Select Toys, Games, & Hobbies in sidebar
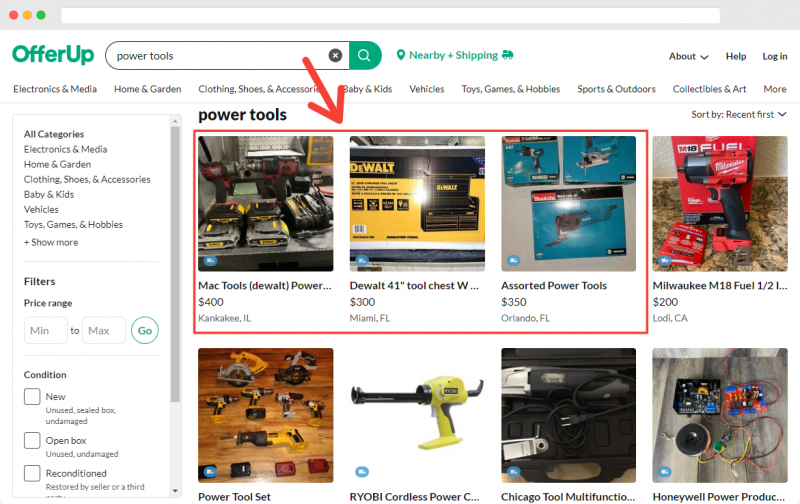Viewport: 800px width, 504px height. pos(73,224)
